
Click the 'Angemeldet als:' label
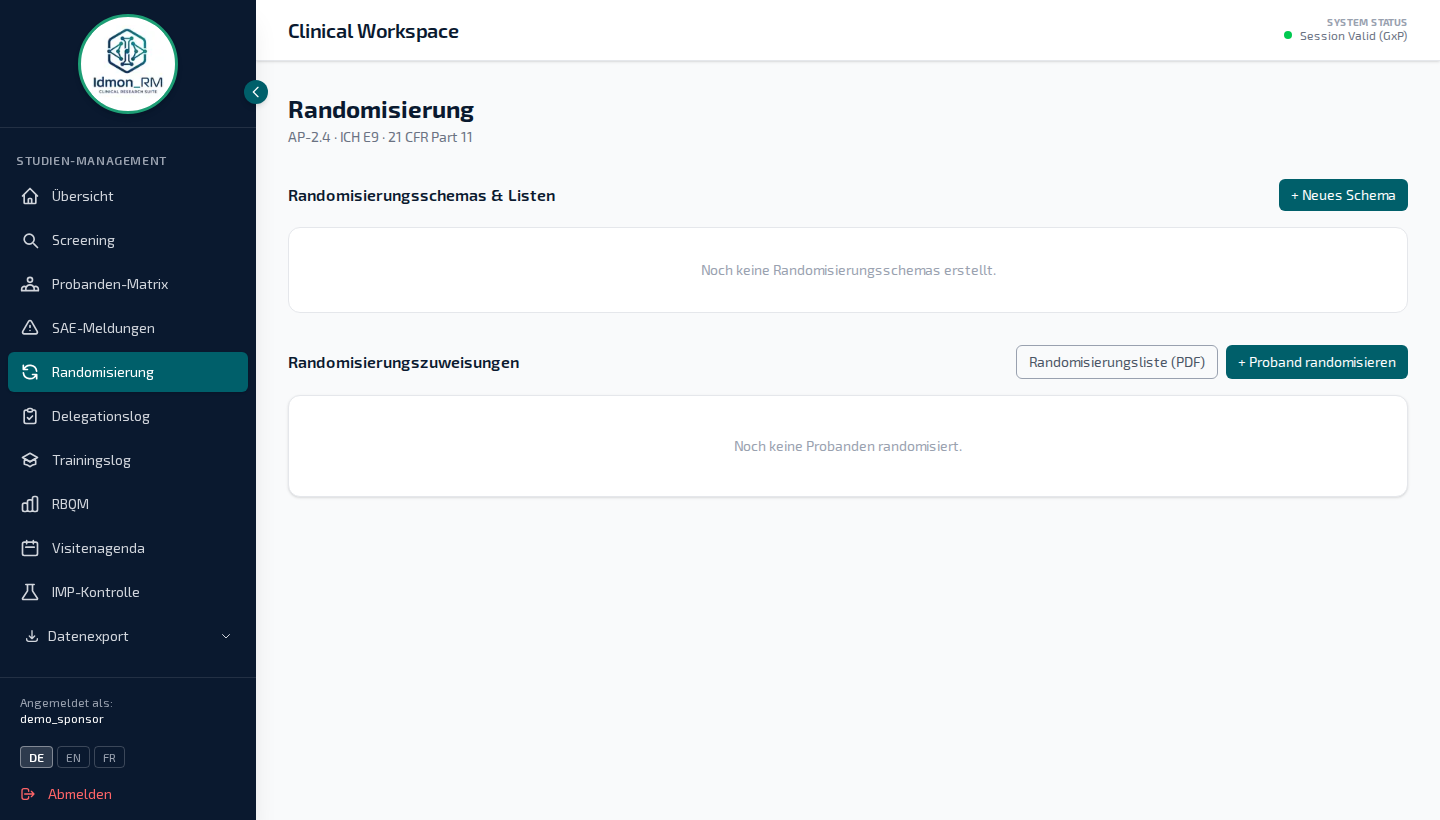pyautogui.click(x=66, y=703)
